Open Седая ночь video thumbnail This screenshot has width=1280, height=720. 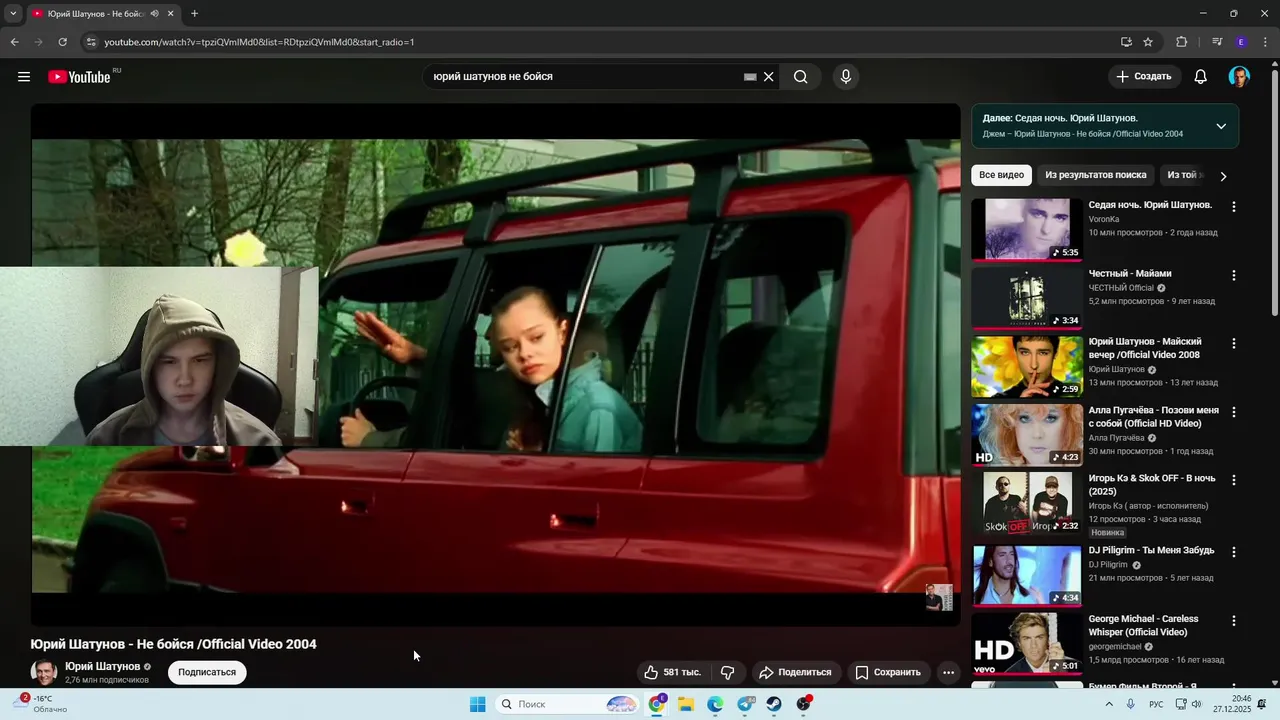pos(1027,229)
